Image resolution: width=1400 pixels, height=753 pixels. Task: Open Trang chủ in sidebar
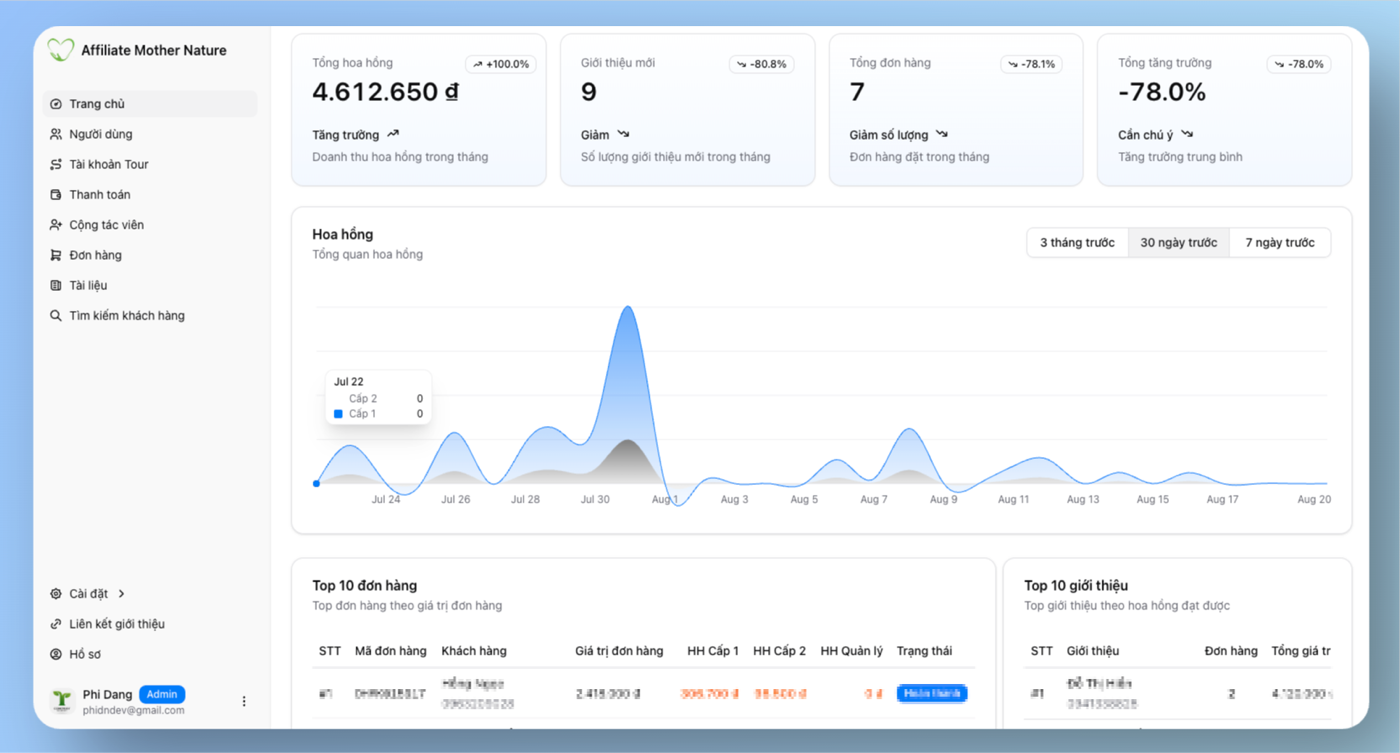[x=150, y=104]
